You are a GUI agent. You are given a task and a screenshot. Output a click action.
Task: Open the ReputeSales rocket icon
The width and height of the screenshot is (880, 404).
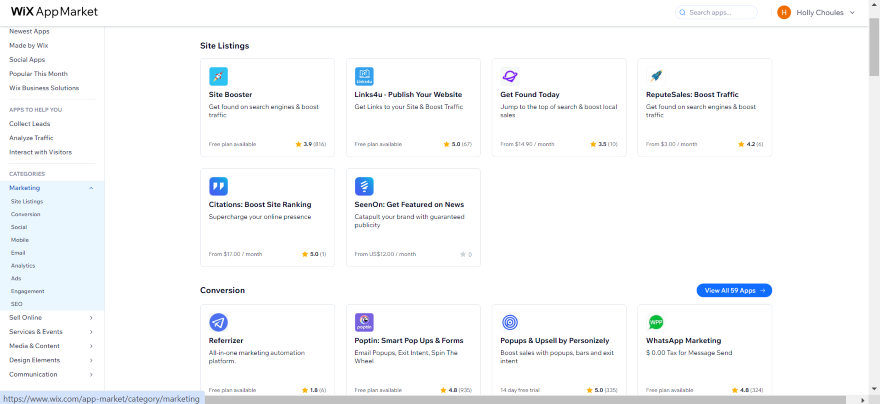click(656, 76)
